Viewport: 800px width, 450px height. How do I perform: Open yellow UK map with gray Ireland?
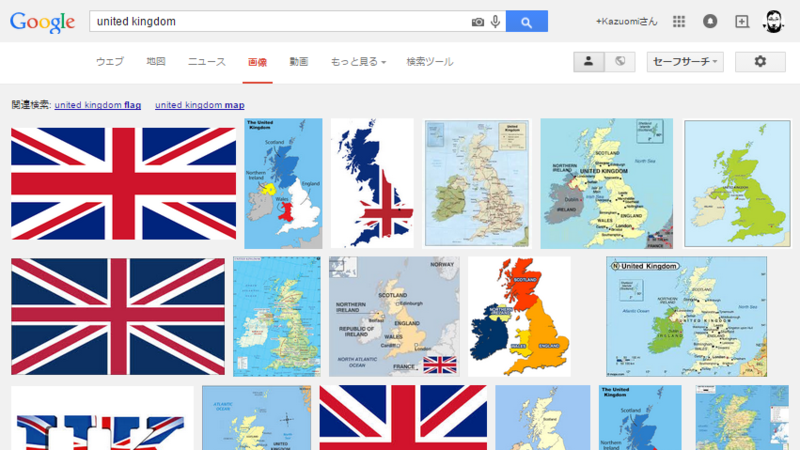pos(607,184)
